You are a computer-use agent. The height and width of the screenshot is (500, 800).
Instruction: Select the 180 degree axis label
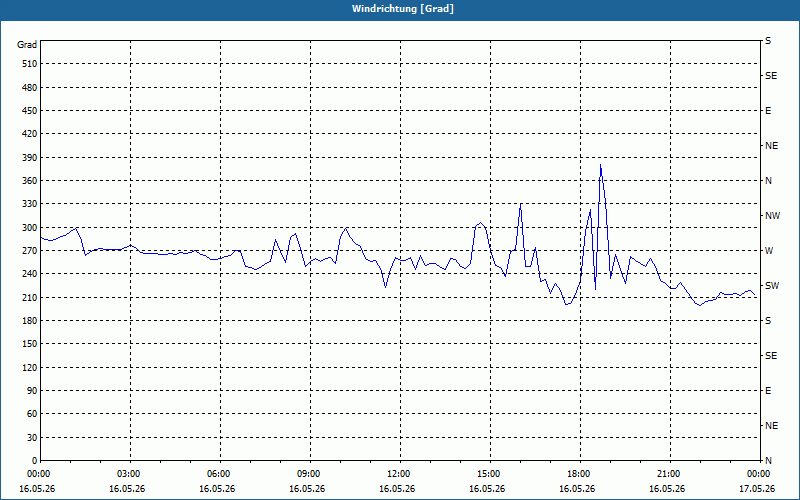point(29,321)
